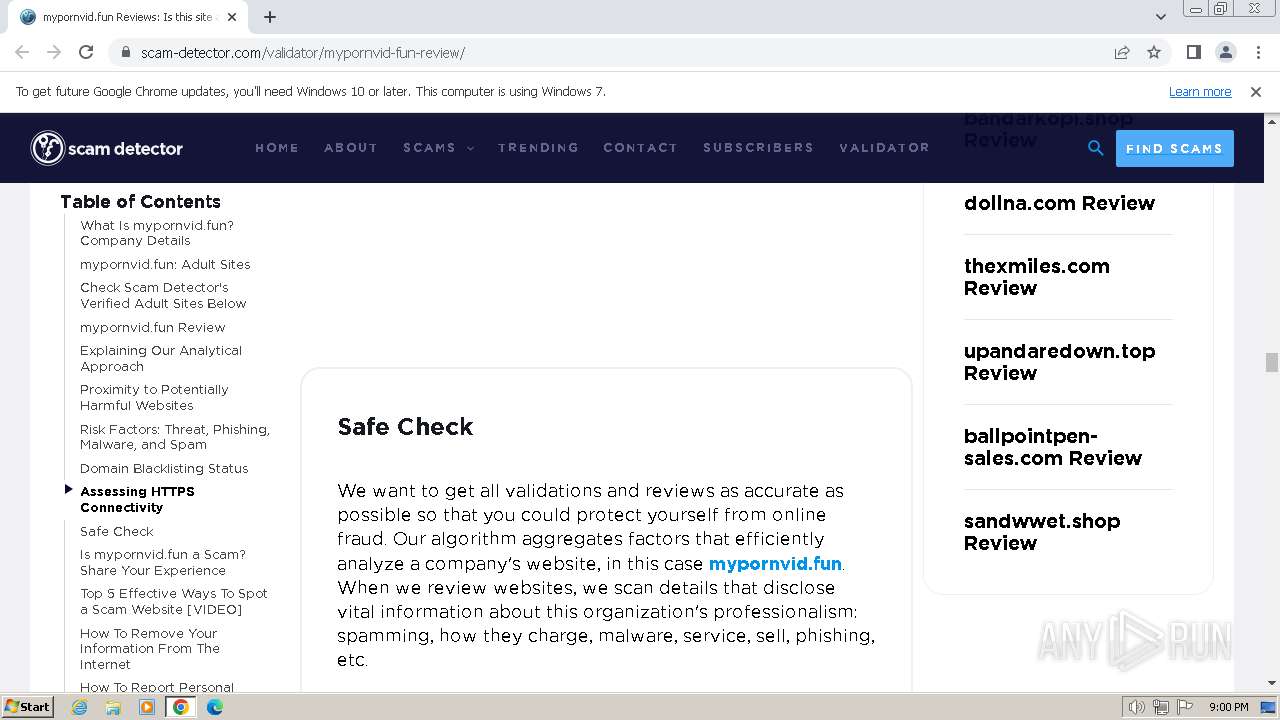
Task: Open thexmiles.com Review link
Action: [1037, 277]
